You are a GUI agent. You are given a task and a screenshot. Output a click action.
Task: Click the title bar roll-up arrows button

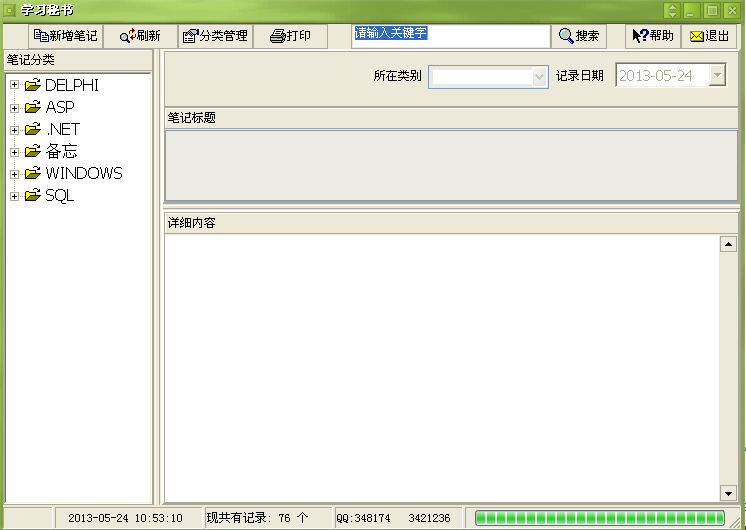(x=672, y=10)
